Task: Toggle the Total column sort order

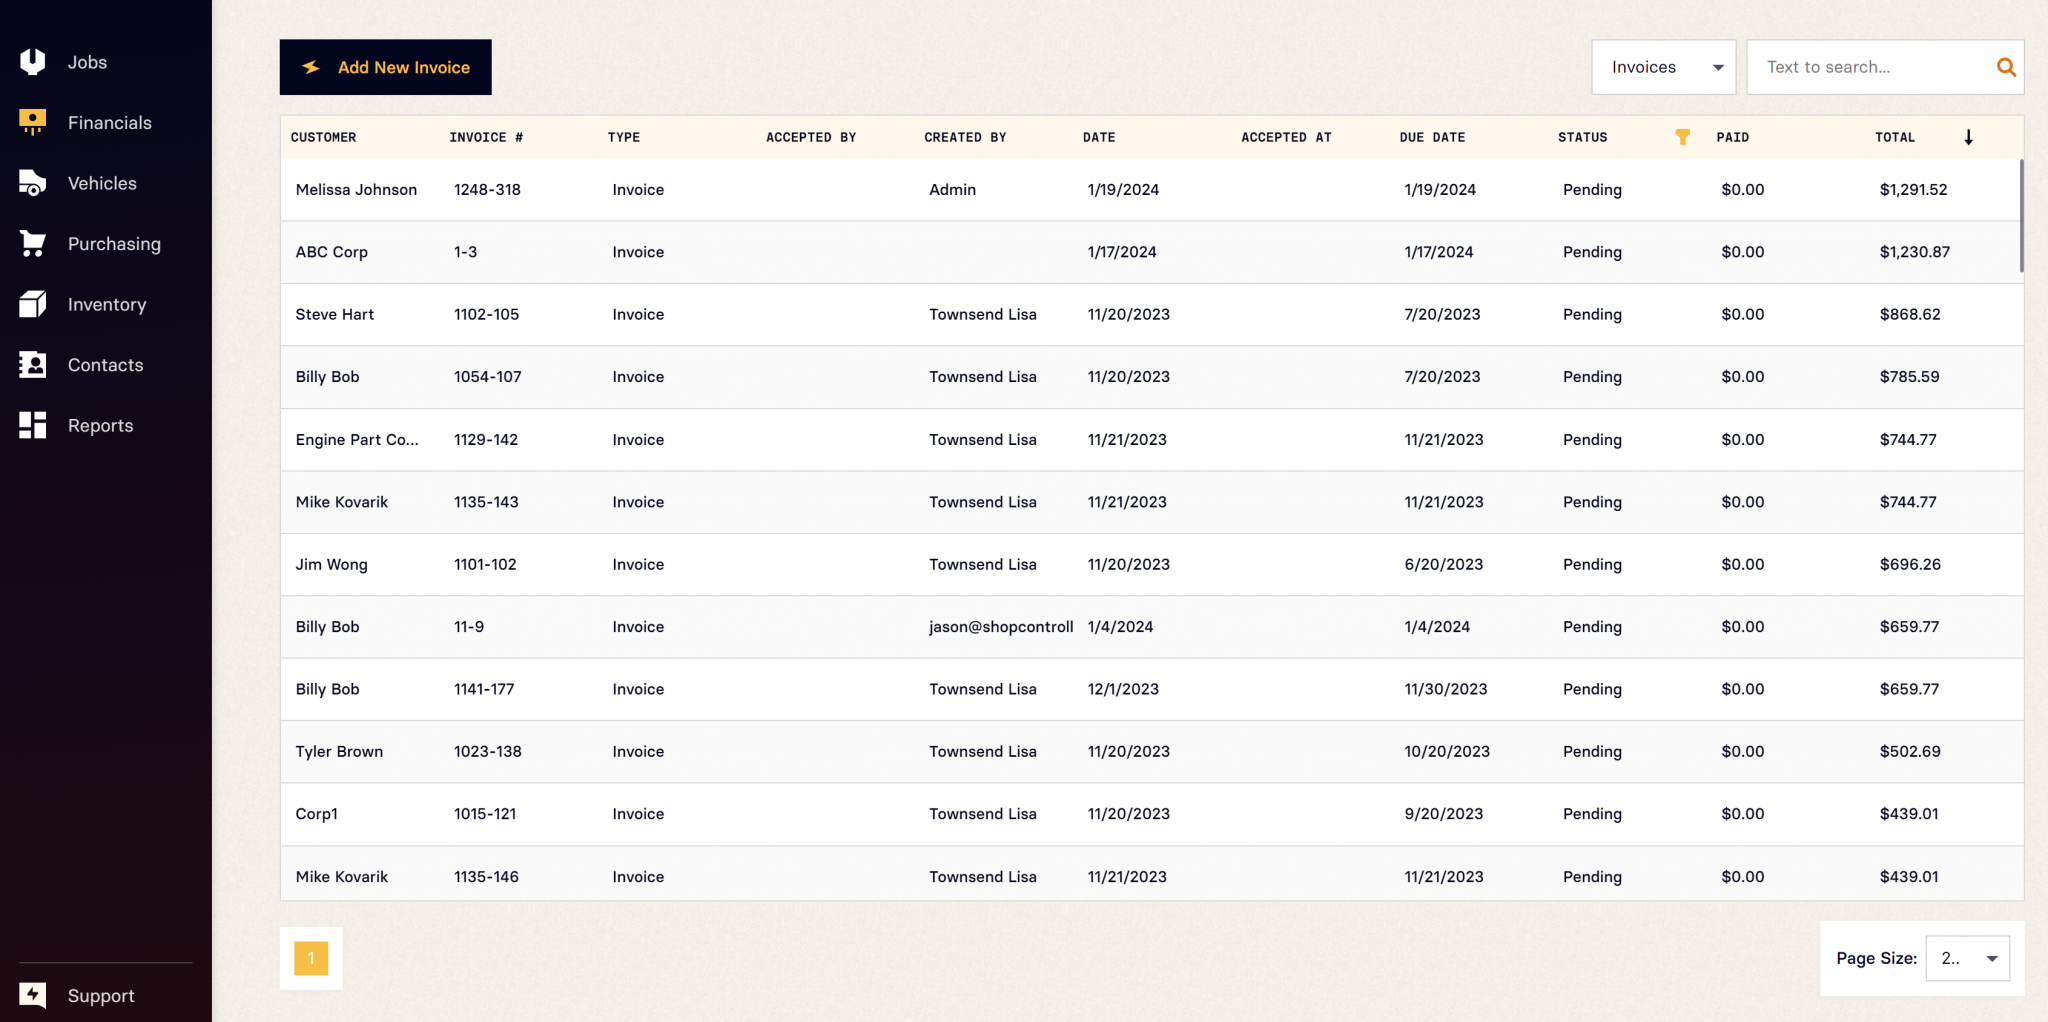Action: tap(1969, 137)
